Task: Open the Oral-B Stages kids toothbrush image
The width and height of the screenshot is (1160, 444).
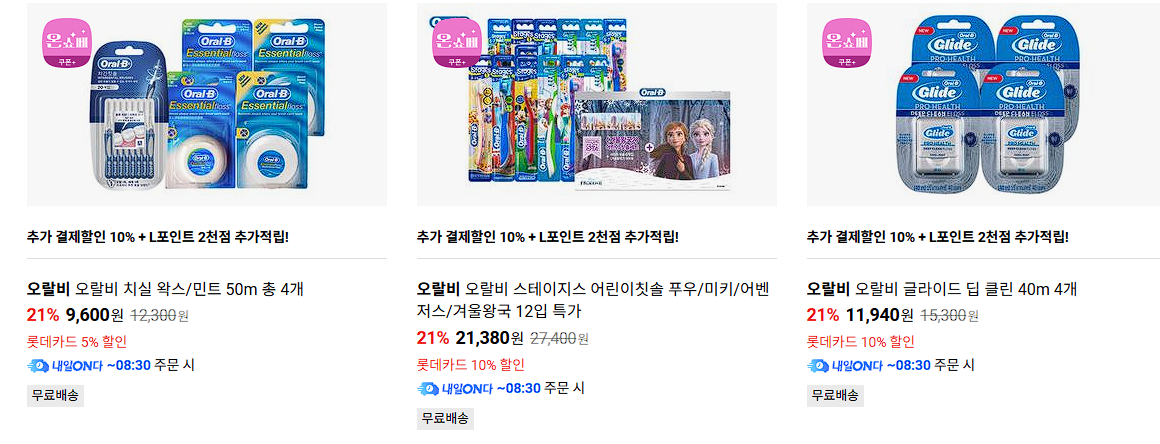Action: pos(597,104)
